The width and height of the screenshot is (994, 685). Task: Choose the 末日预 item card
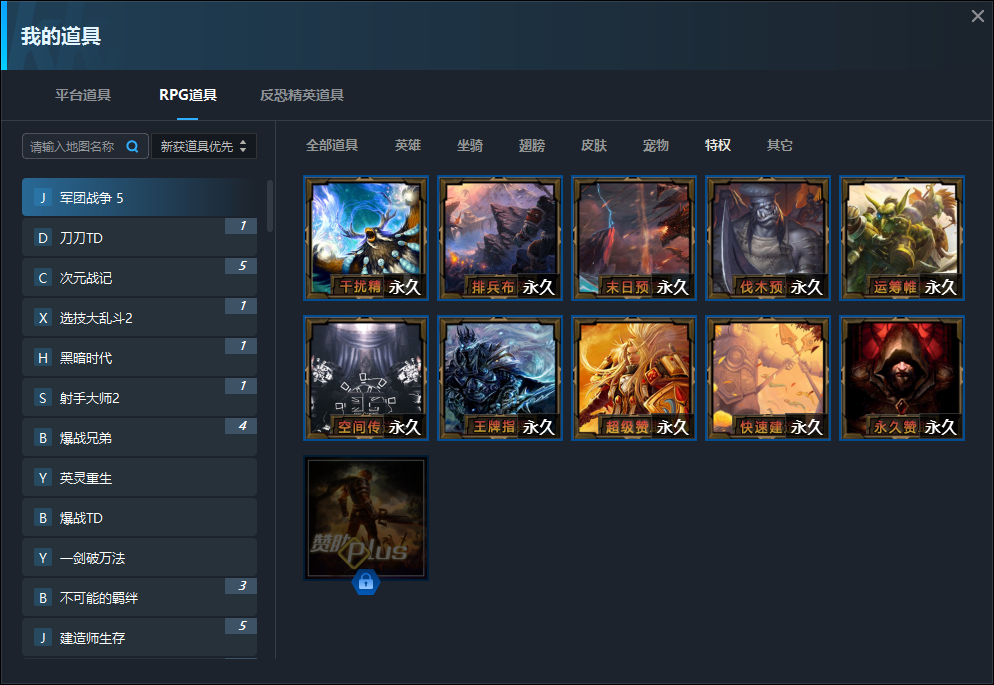(634, 238)
